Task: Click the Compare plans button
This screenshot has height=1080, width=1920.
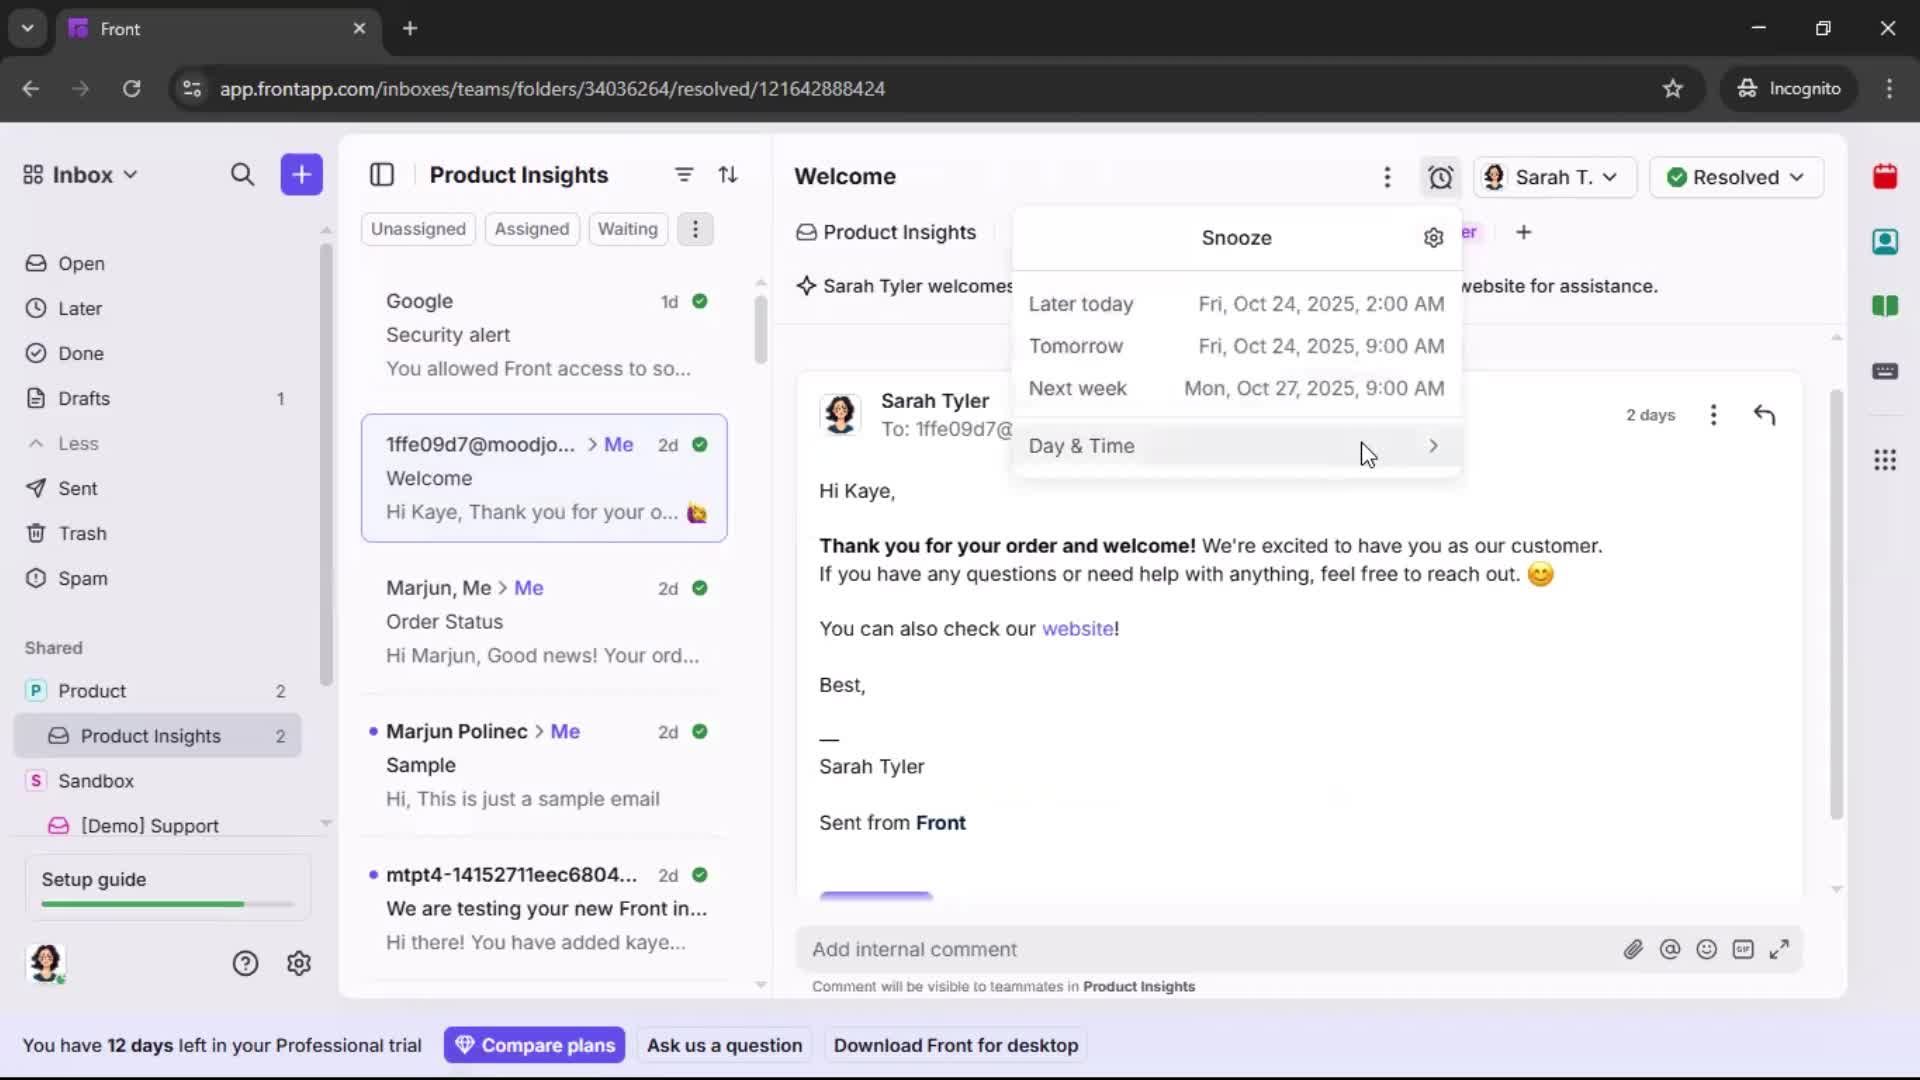Action: pos(534,1044)
